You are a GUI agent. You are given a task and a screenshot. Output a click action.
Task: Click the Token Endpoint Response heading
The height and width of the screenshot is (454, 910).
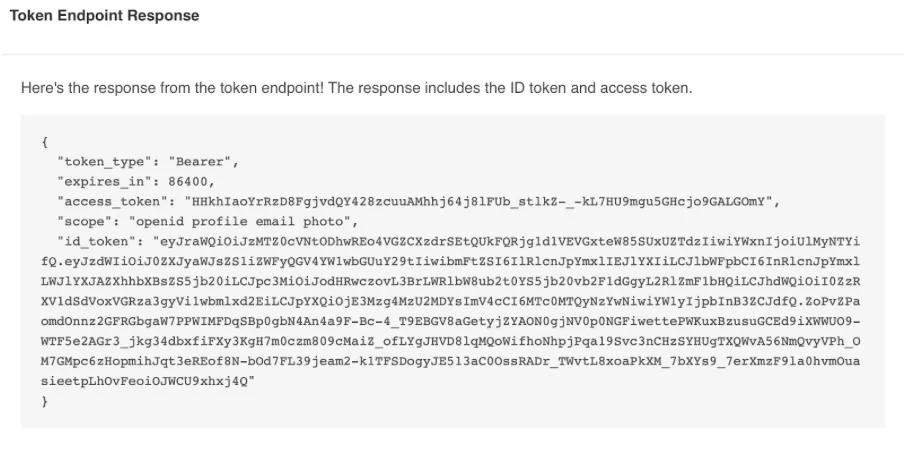pyautogui.click(x=104, y=16)
